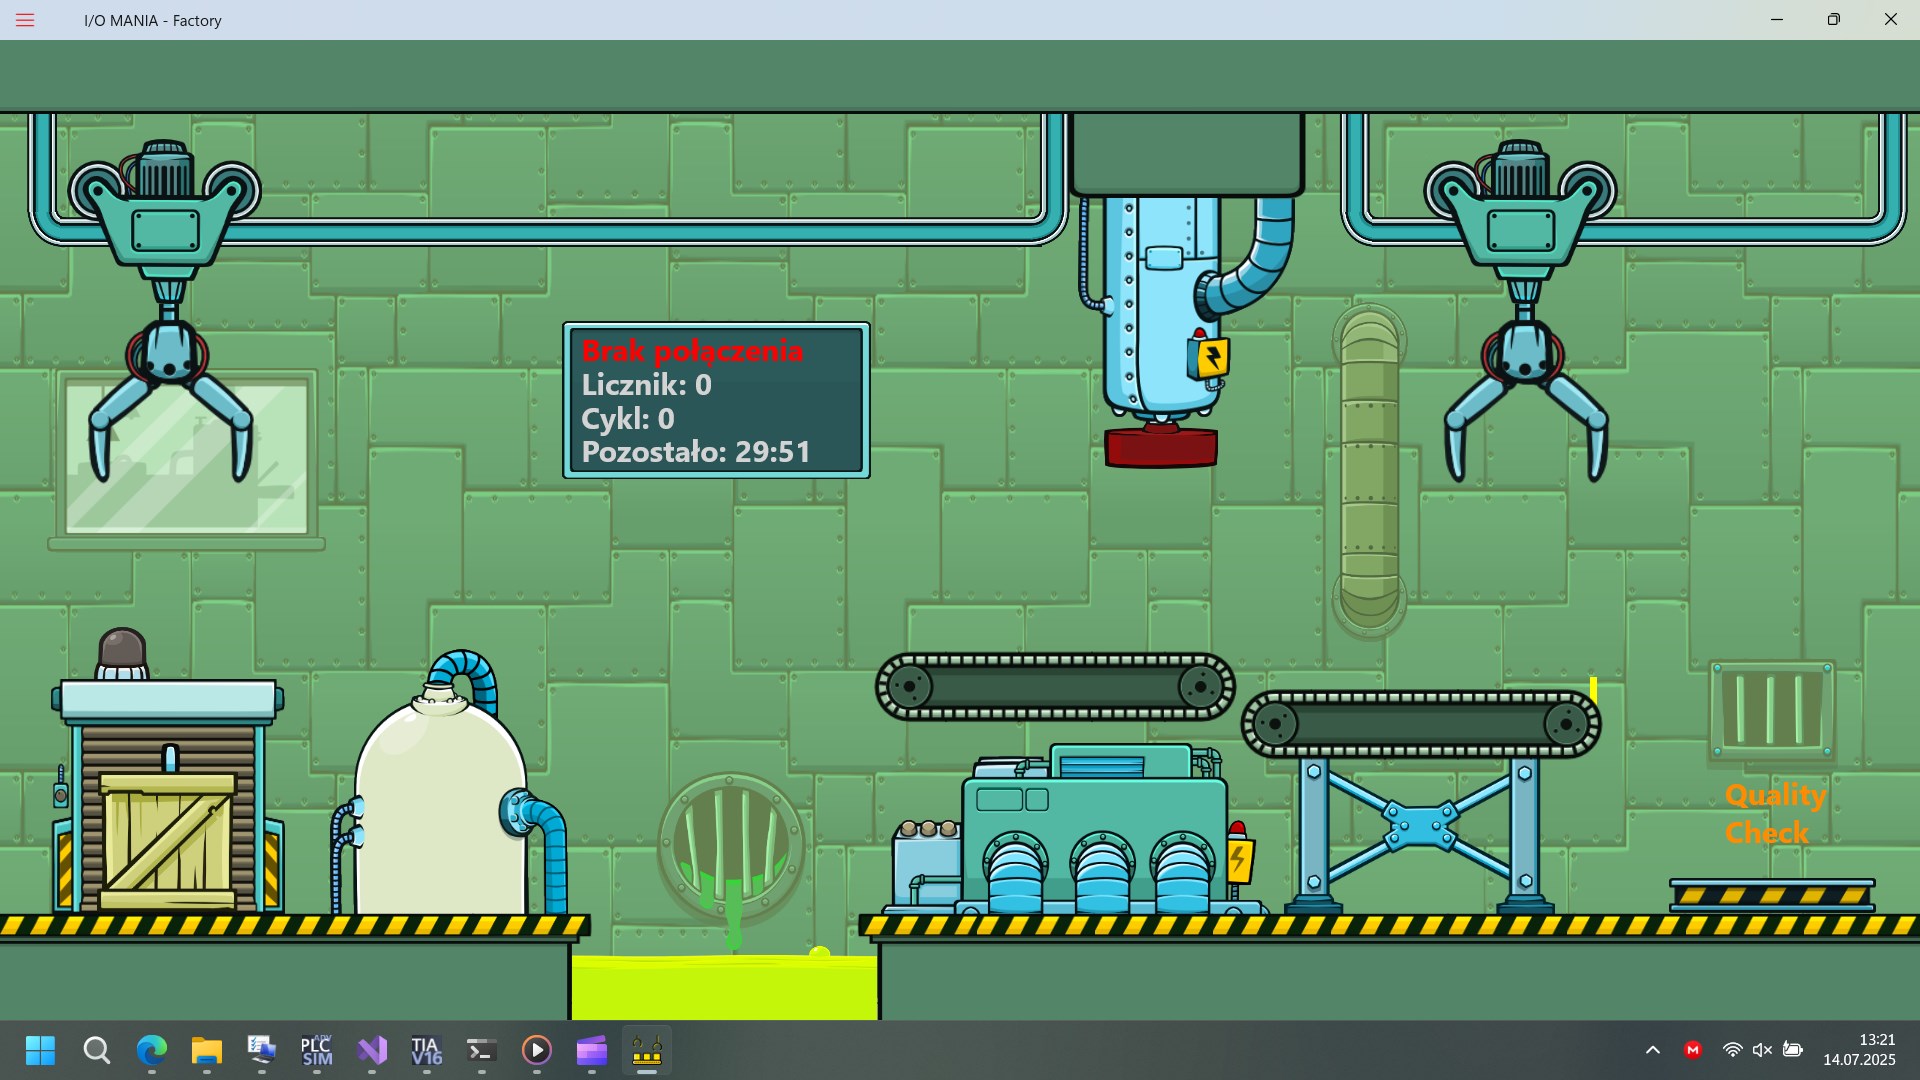The image size is (1920, 1080).
Task: Open Visual Studio from the taskbar
Action: (372, 1051)
